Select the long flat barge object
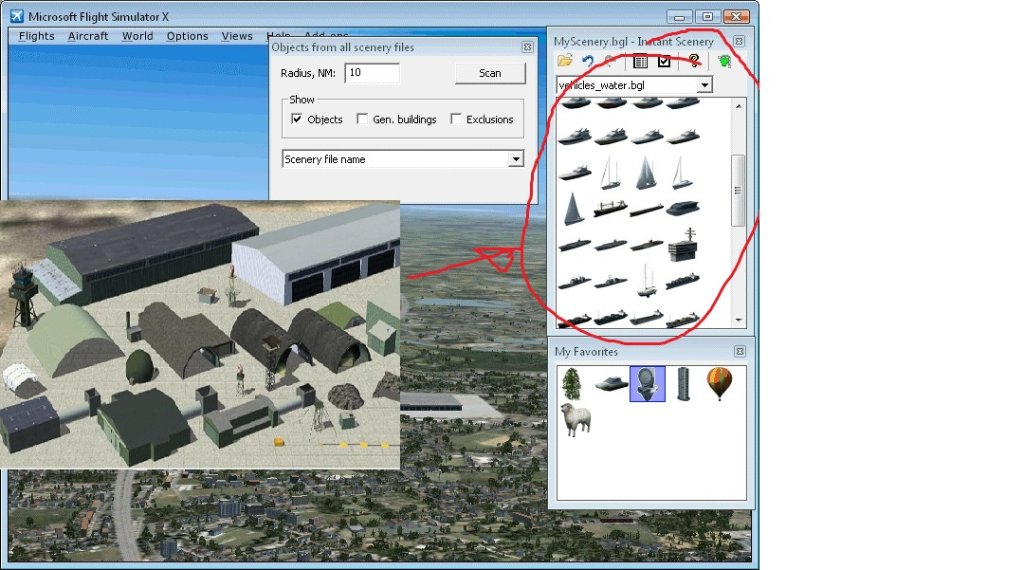The image size is (1024, 570). tap(647, 210)
